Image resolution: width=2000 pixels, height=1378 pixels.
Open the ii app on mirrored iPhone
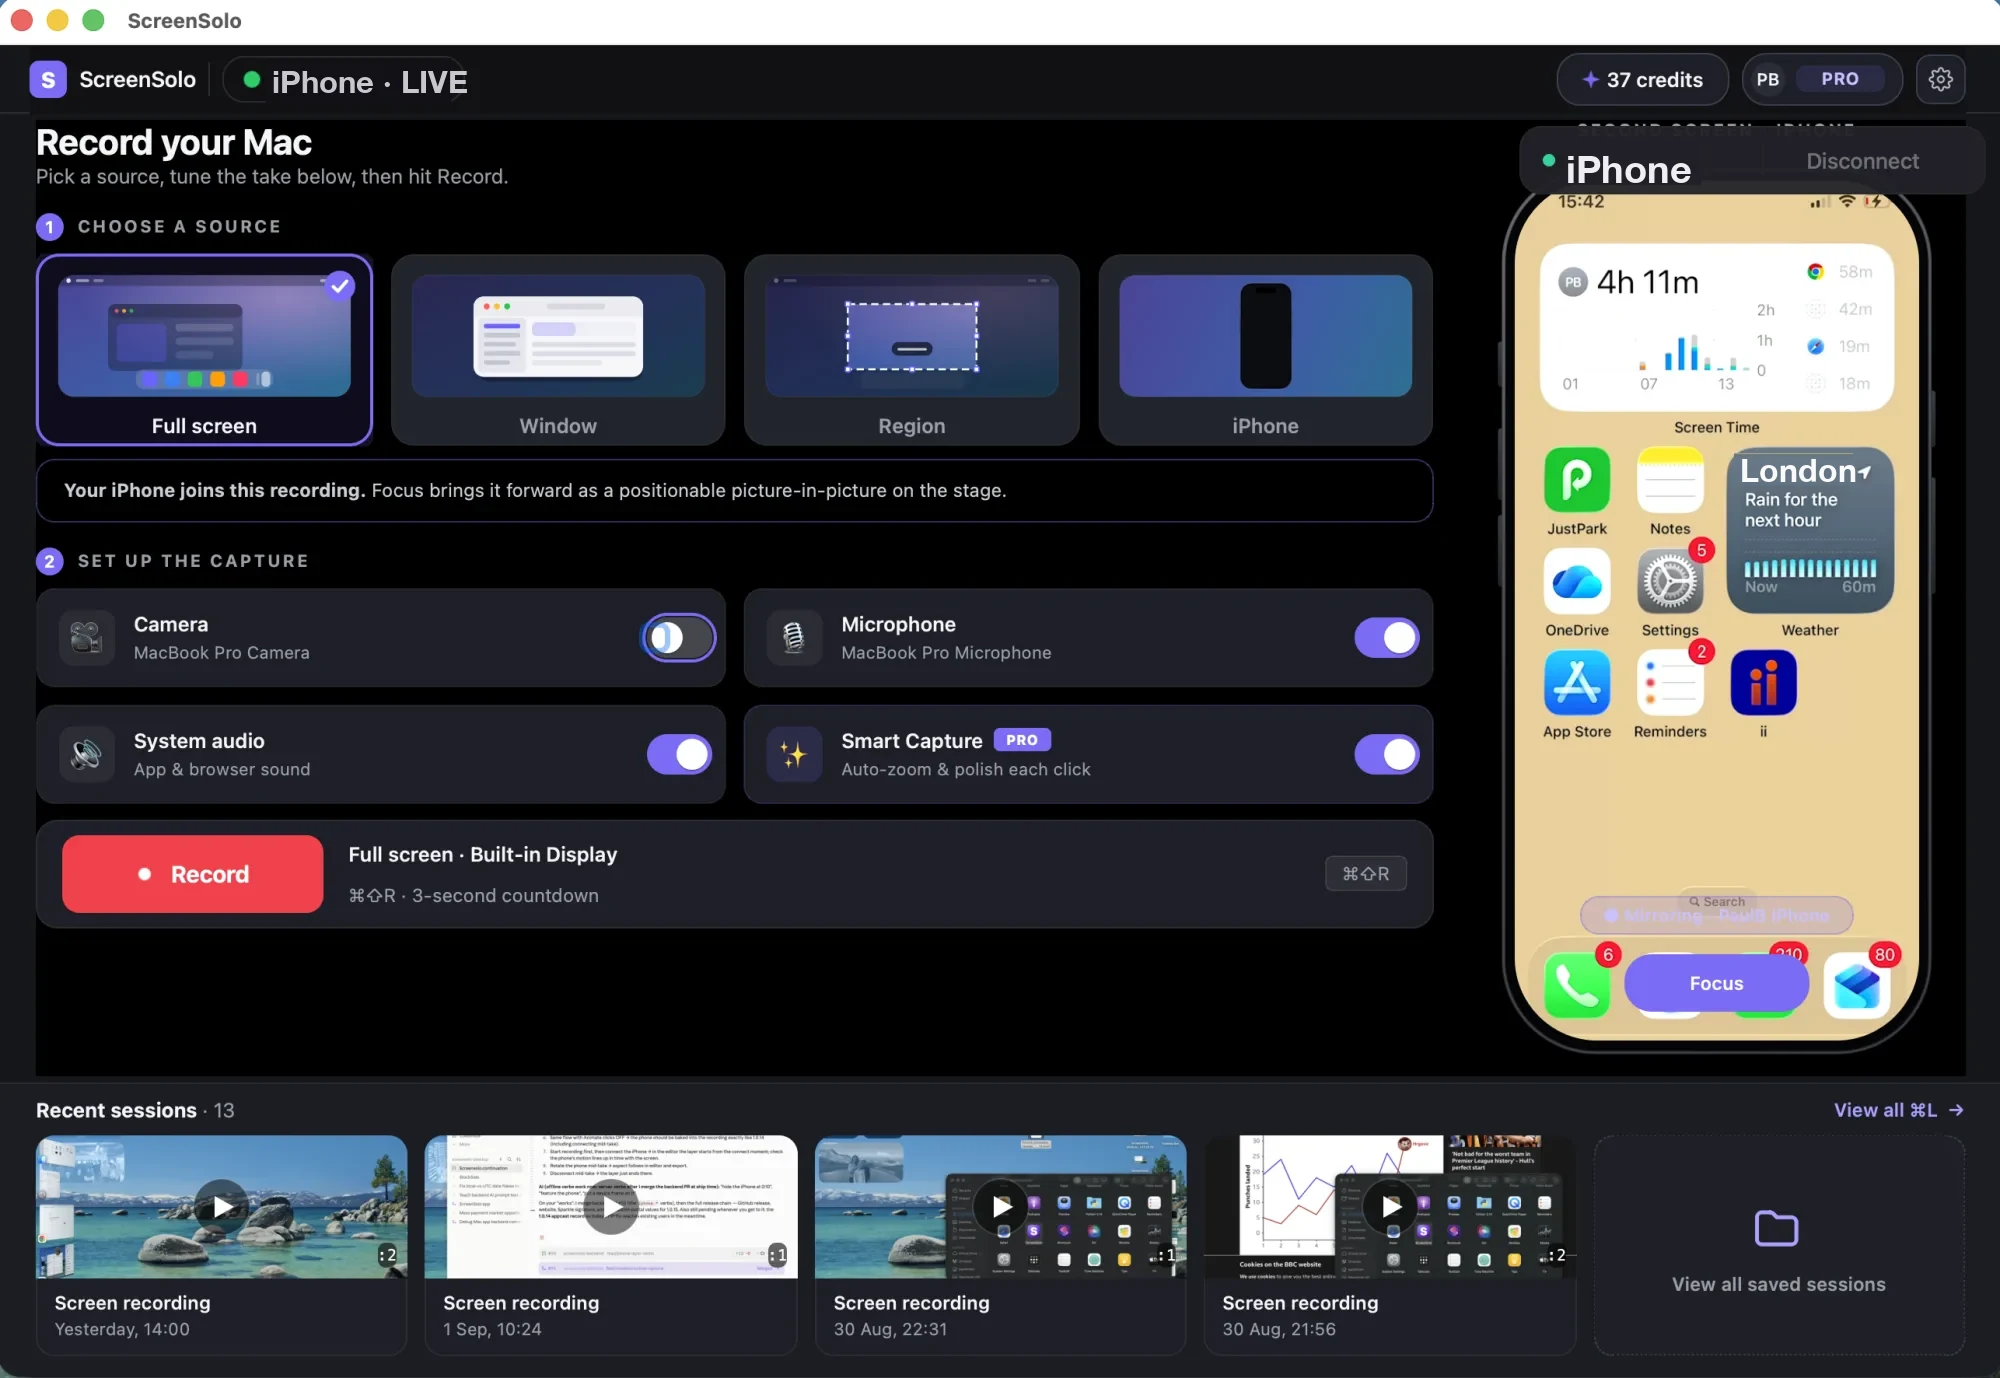pyautogui.click(x=1763, y=683)
